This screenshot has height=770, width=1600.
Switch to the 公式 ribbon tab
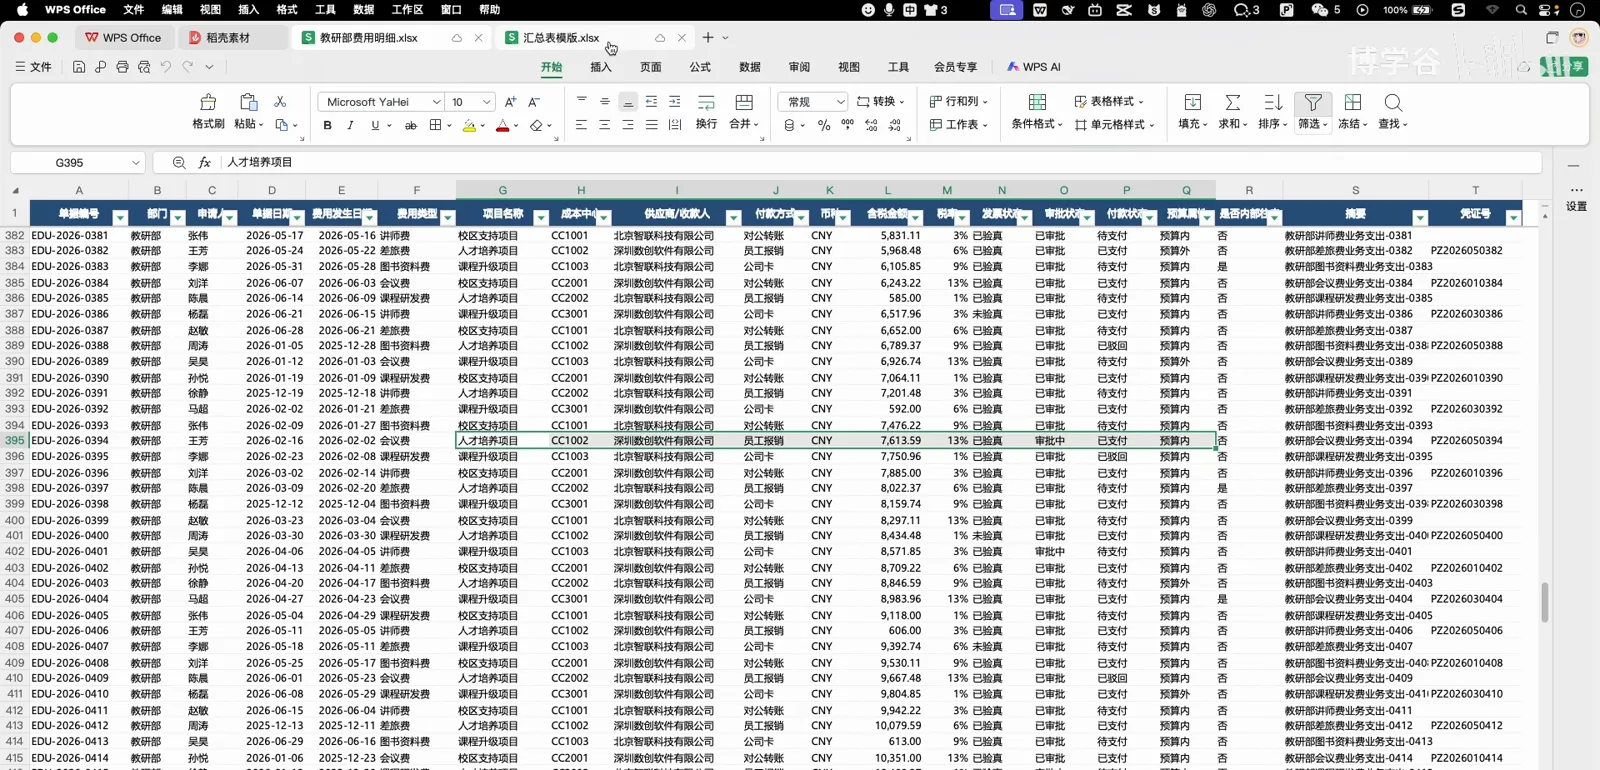click(700, 67)
